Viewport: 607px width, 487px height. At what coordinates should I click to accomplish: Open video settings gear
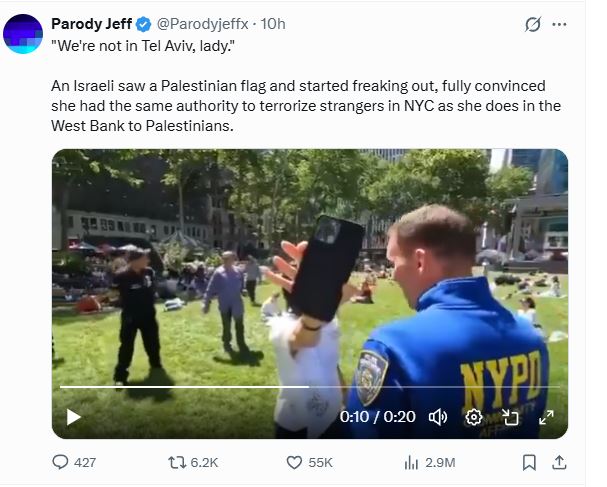click(x=474, y=417)
